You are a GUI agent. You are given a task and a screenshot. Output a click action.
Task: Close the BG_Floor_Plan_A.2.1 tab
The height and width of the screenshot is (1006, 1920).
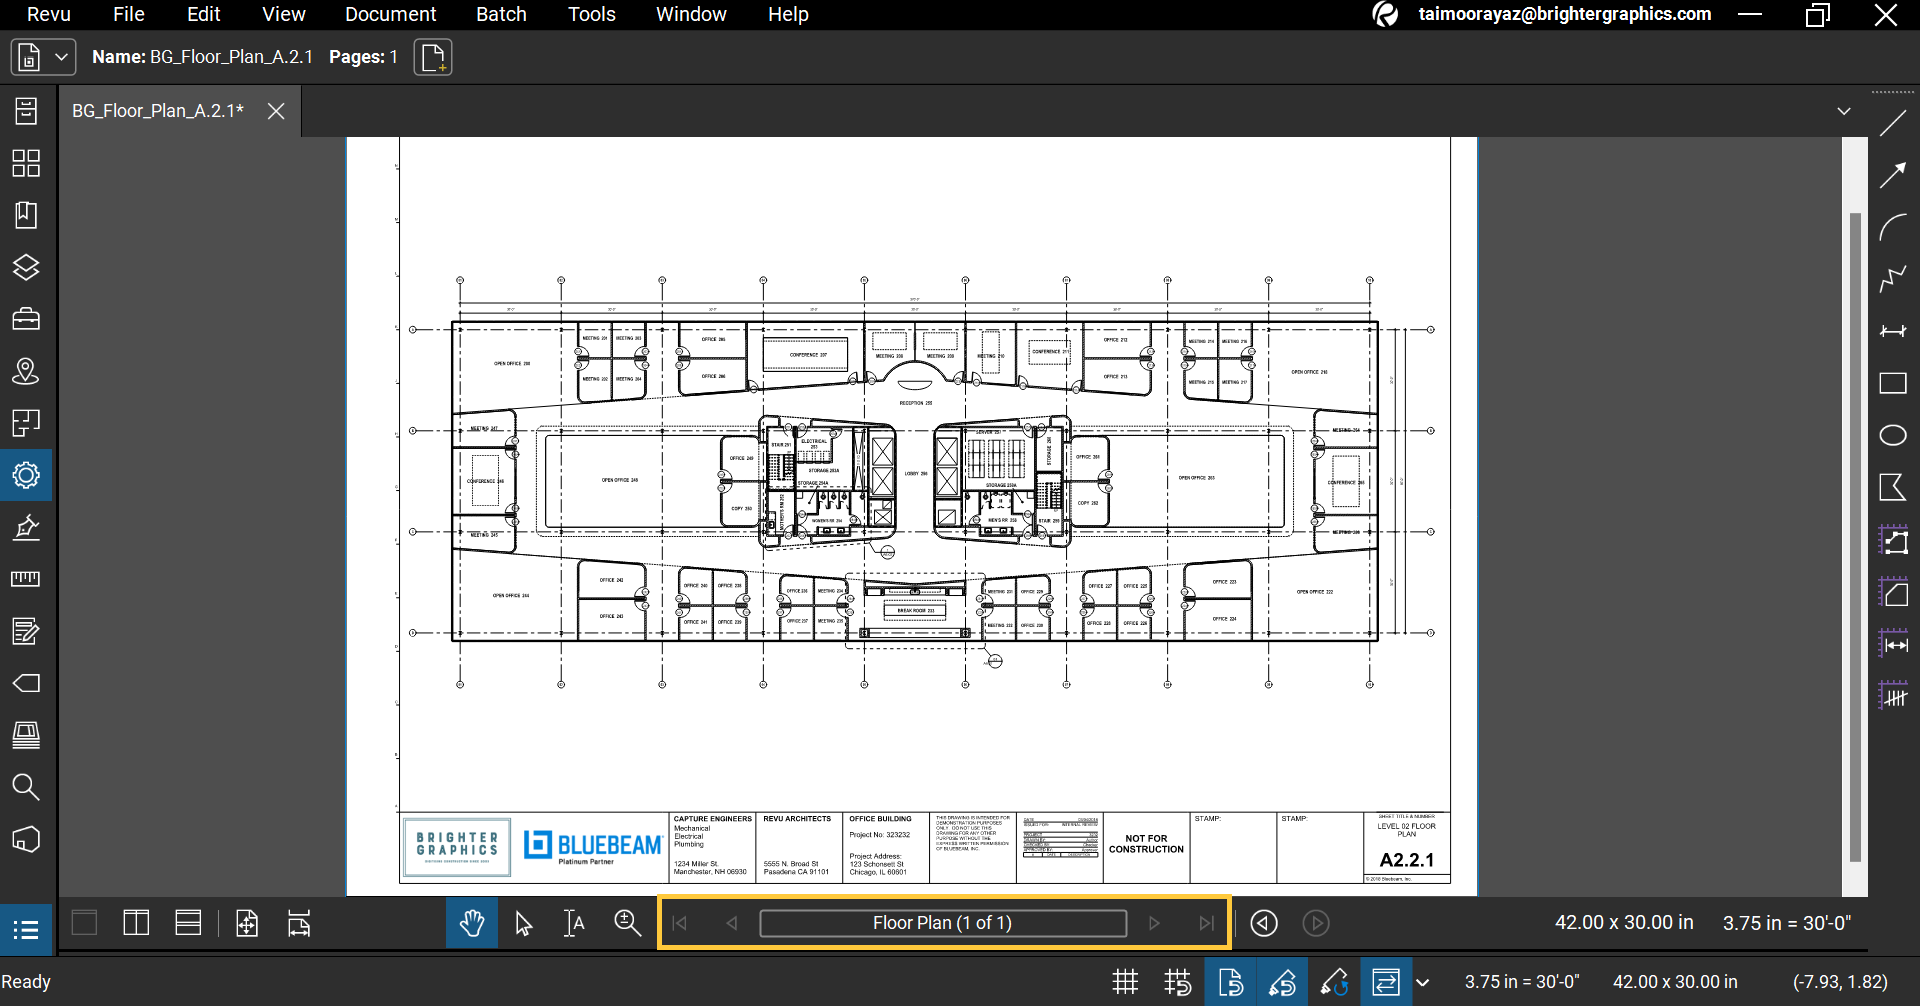276,111
